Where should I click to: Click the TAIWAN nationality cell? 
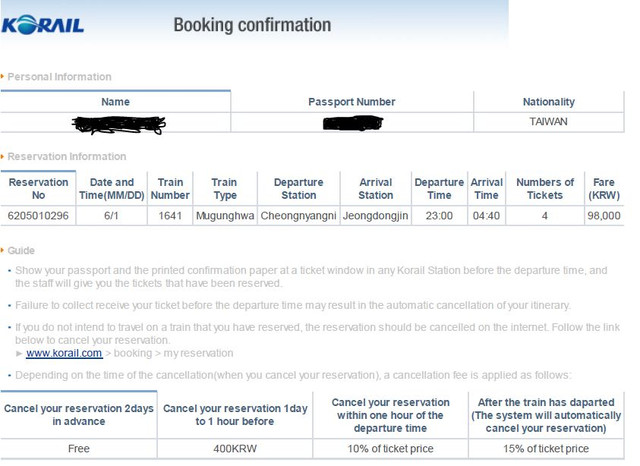click(548, 122)
